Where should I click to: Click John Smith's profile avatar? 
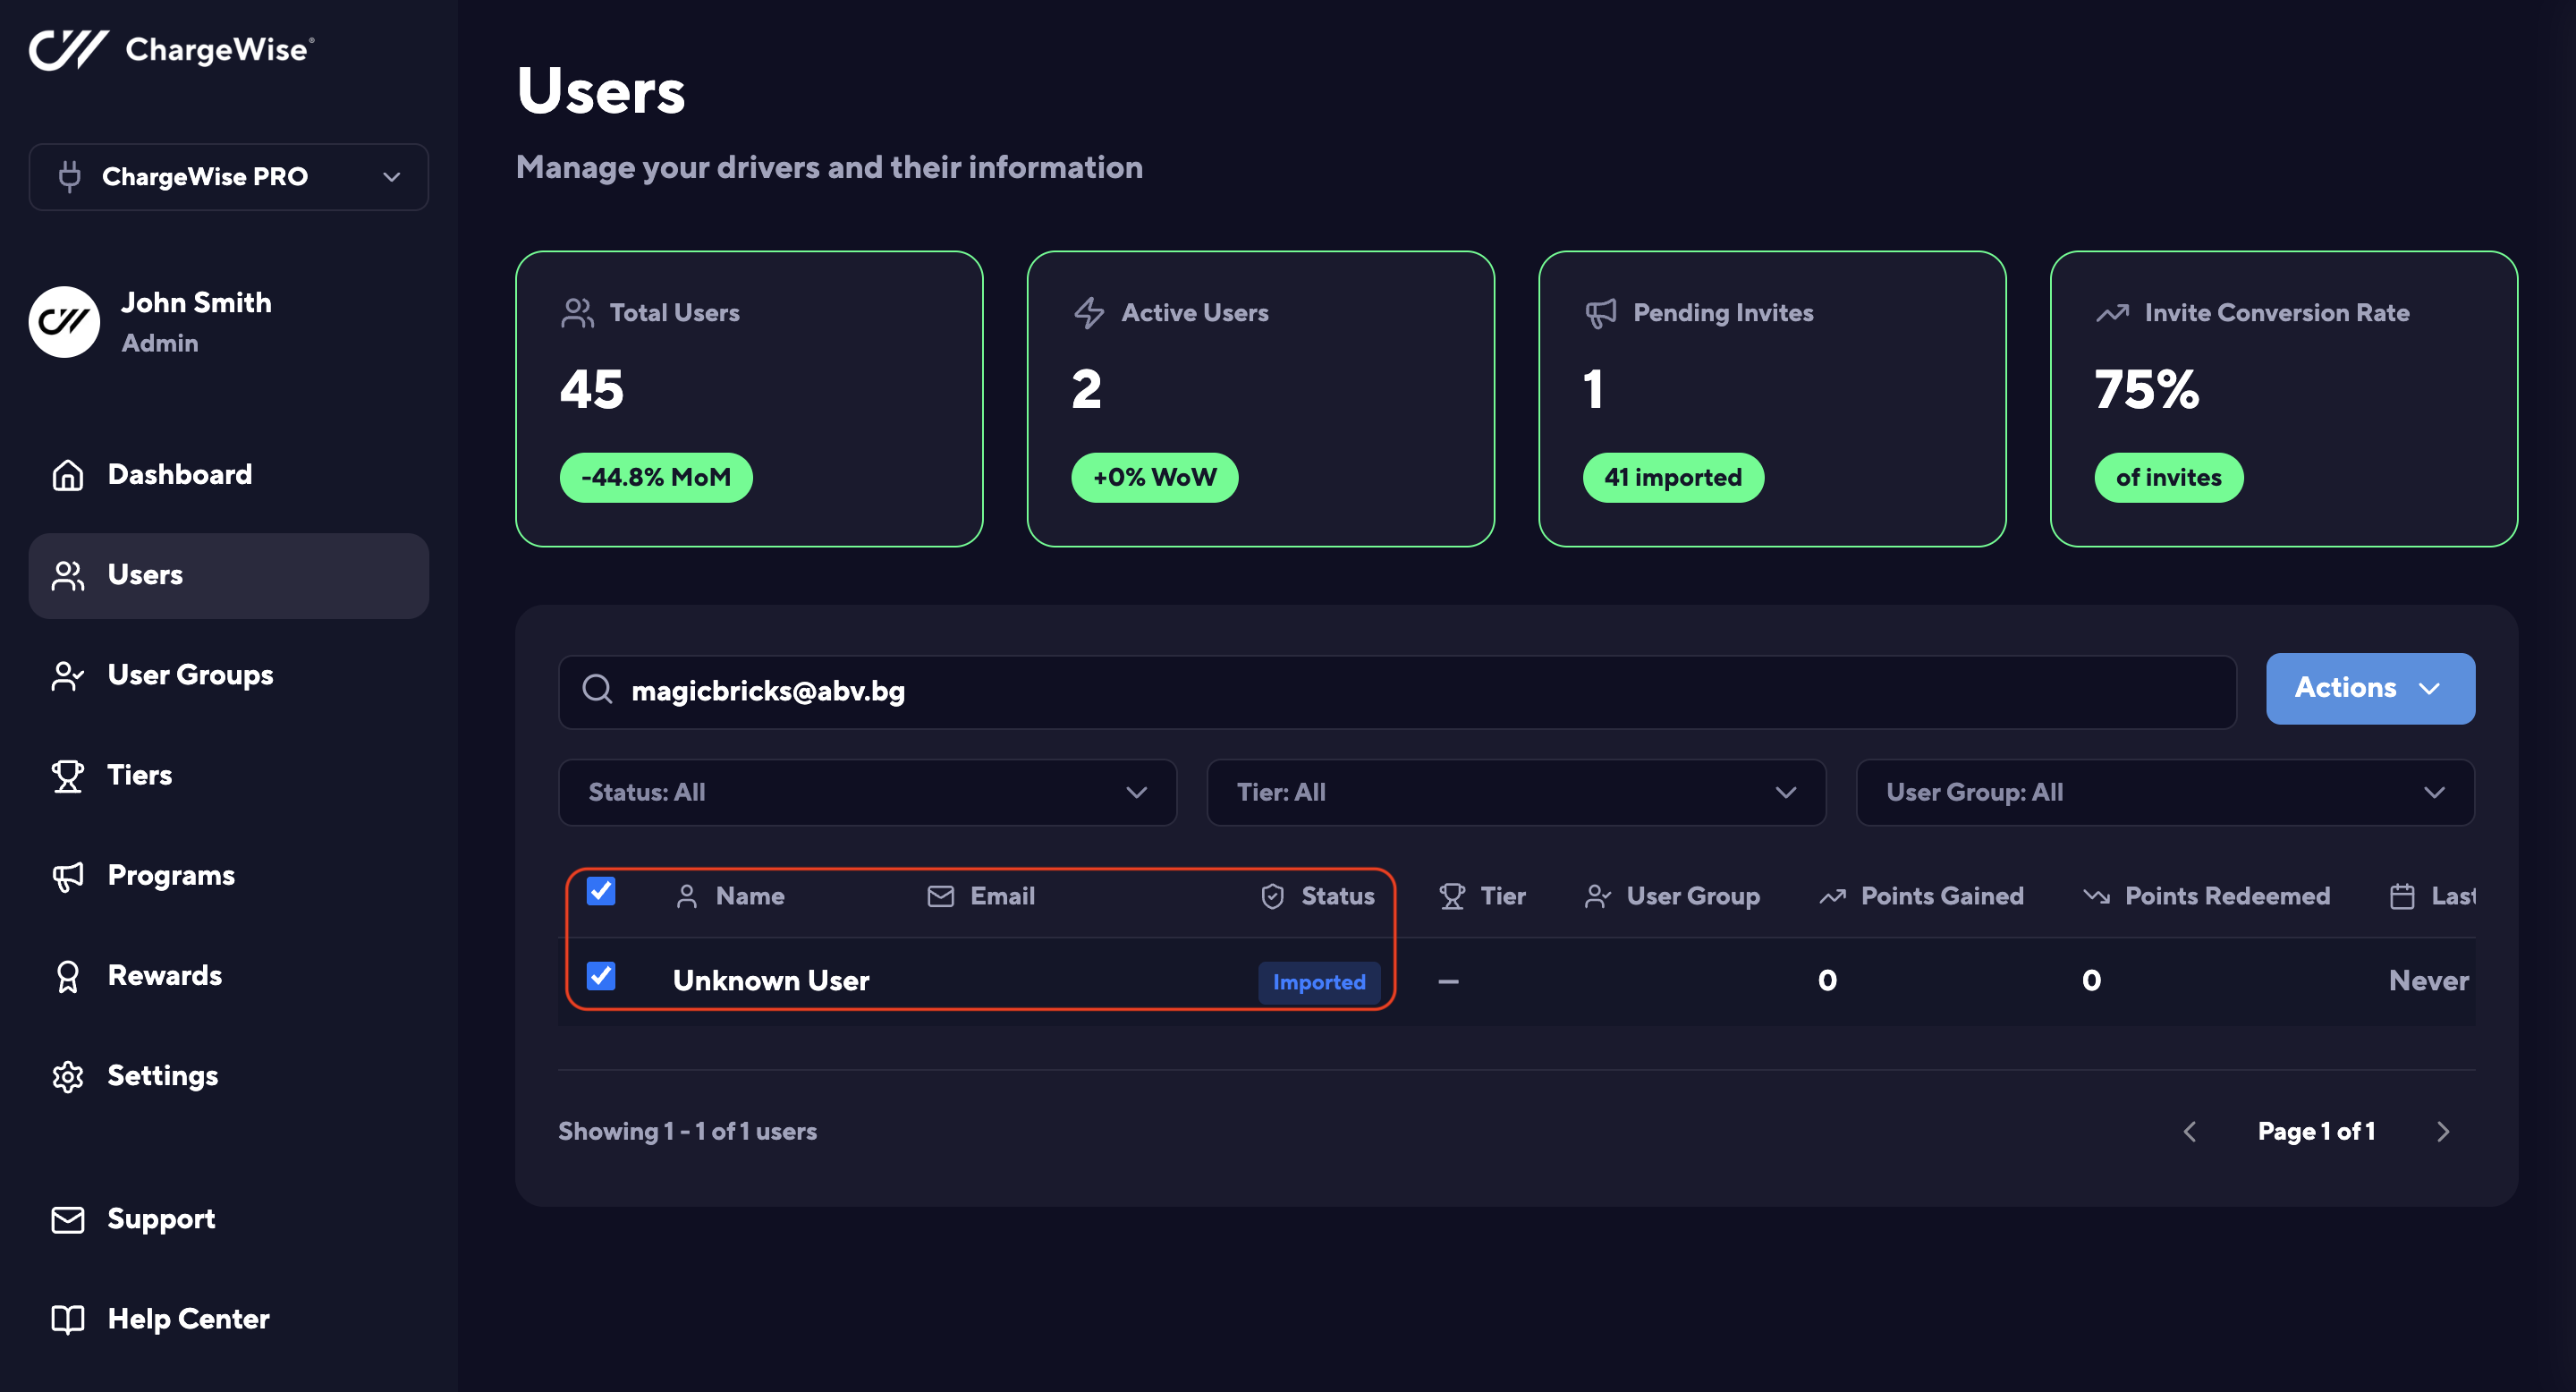coord(64,322)
